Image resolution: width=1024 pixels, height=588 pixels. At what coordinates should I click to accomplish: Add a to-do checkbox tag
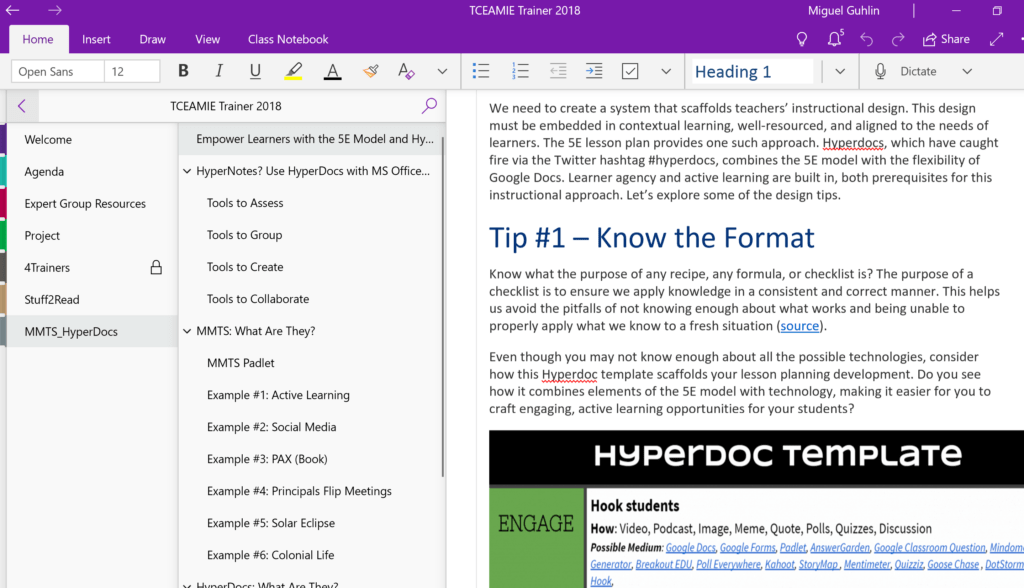630,71
